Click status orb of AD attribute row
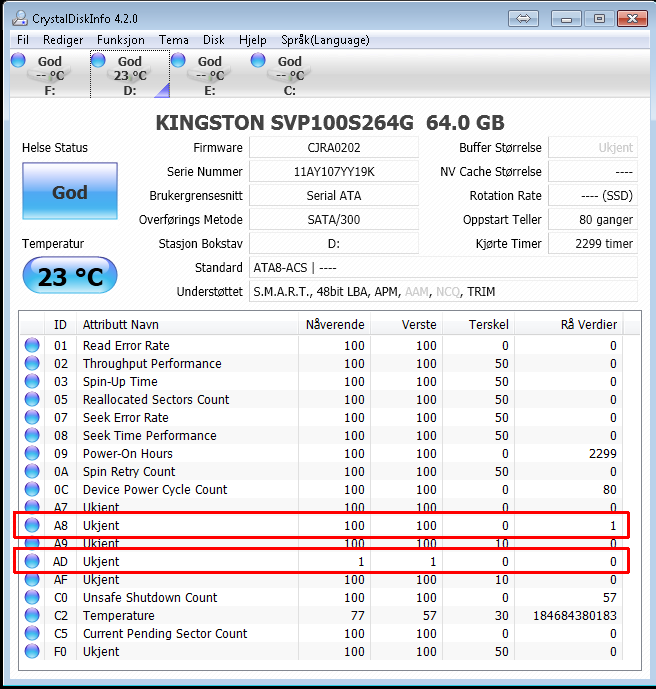The image size is (656, 689). click(x=32, y=562)
